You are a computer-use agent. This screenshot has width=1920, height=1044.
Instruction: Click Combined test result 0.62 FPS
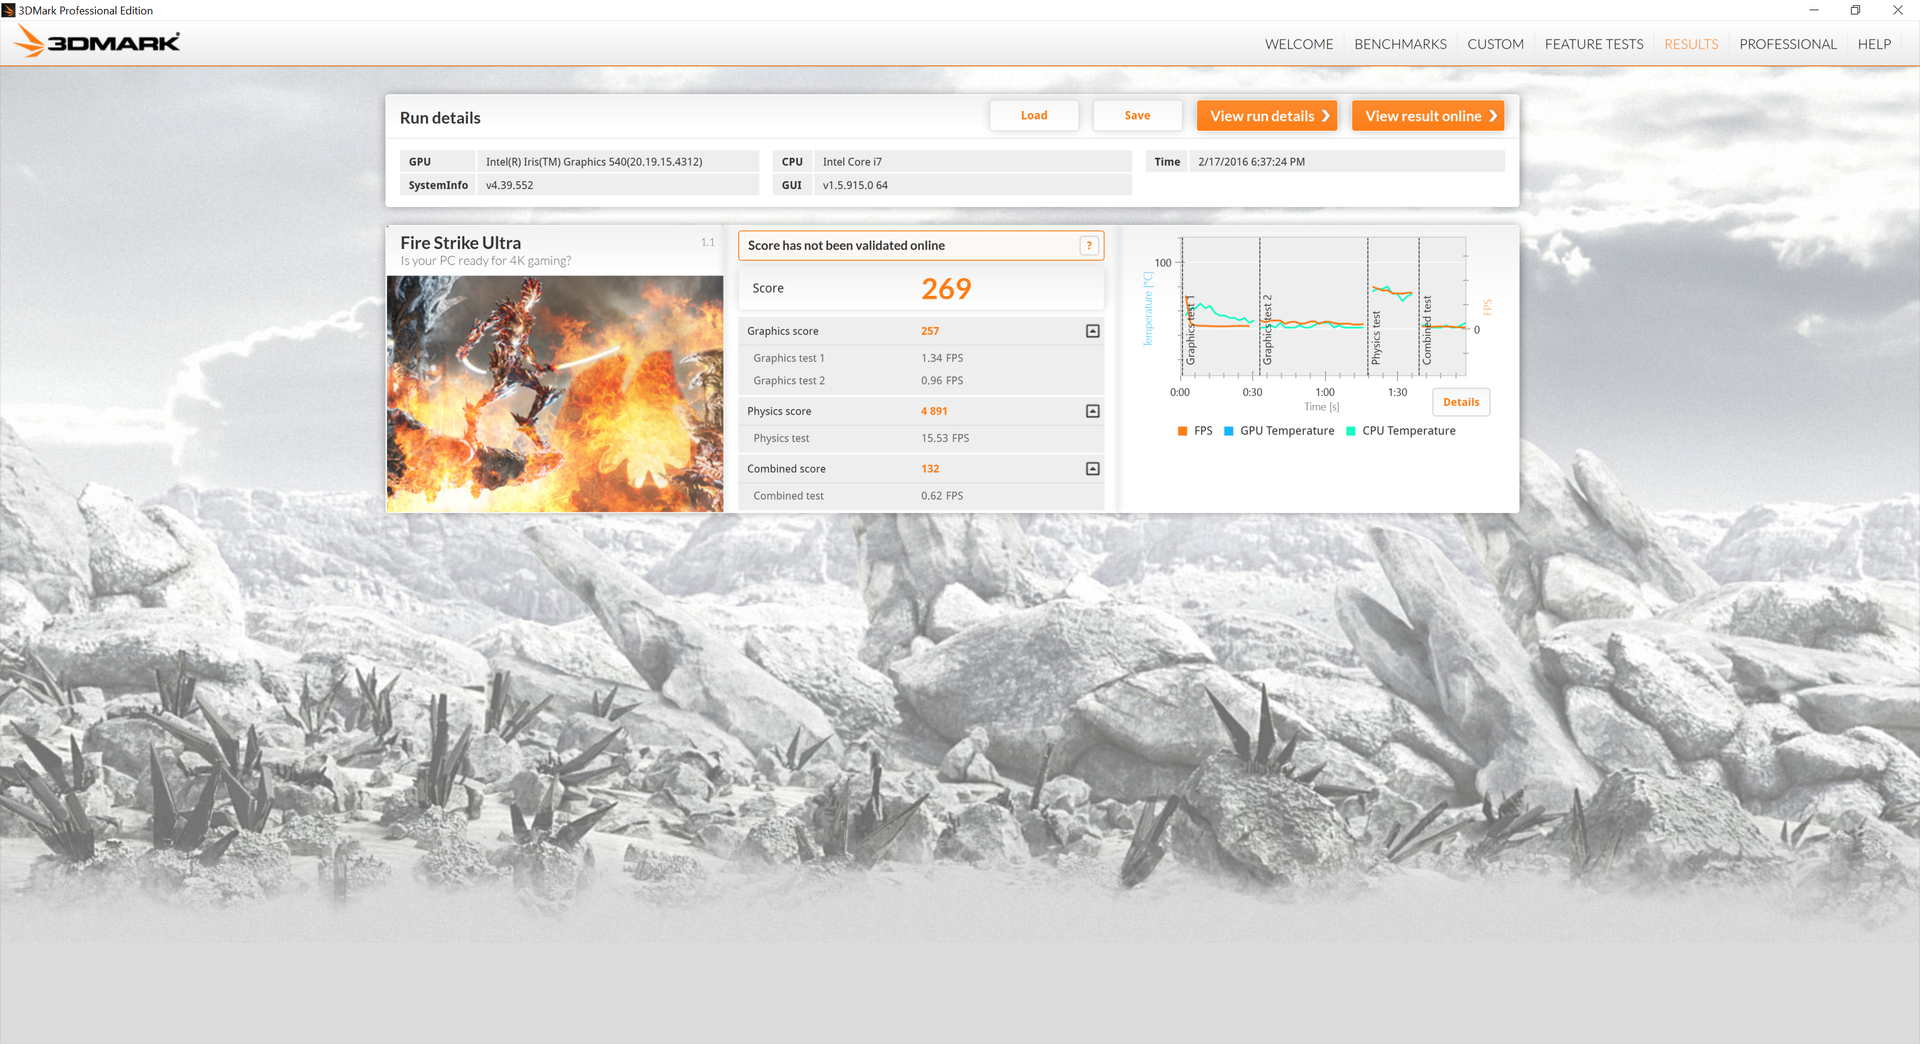(x=942, y=496)
